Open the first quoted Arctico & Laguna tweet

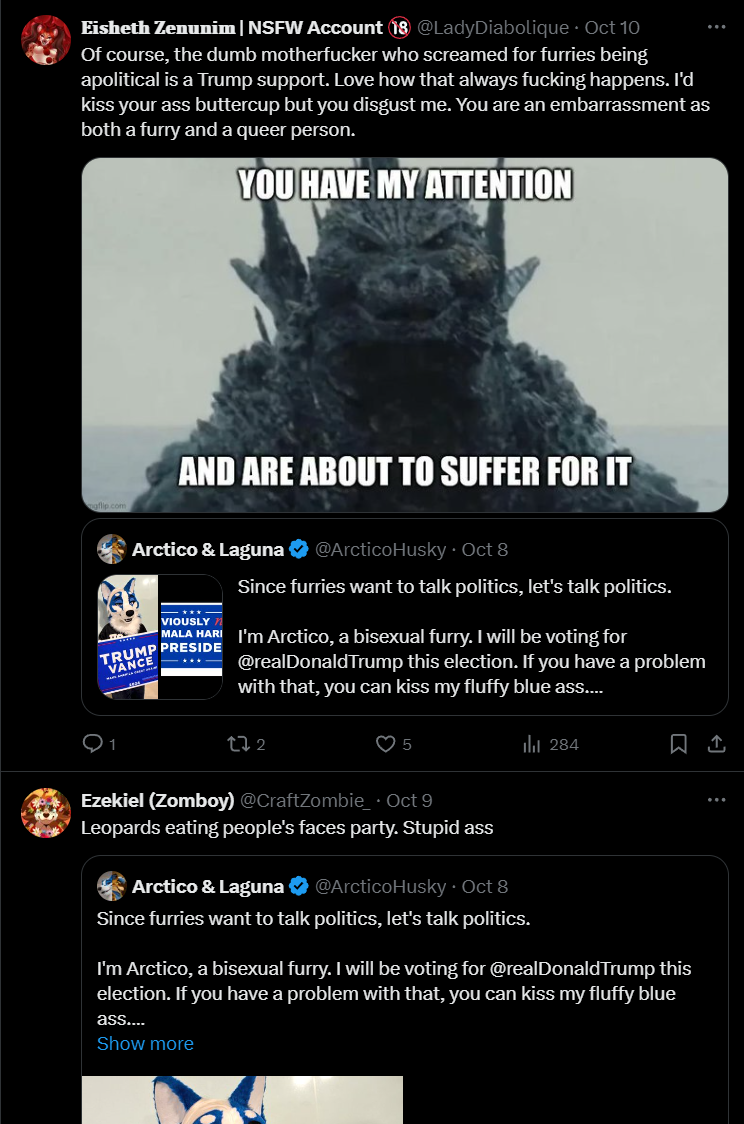(x=405, y=617)
